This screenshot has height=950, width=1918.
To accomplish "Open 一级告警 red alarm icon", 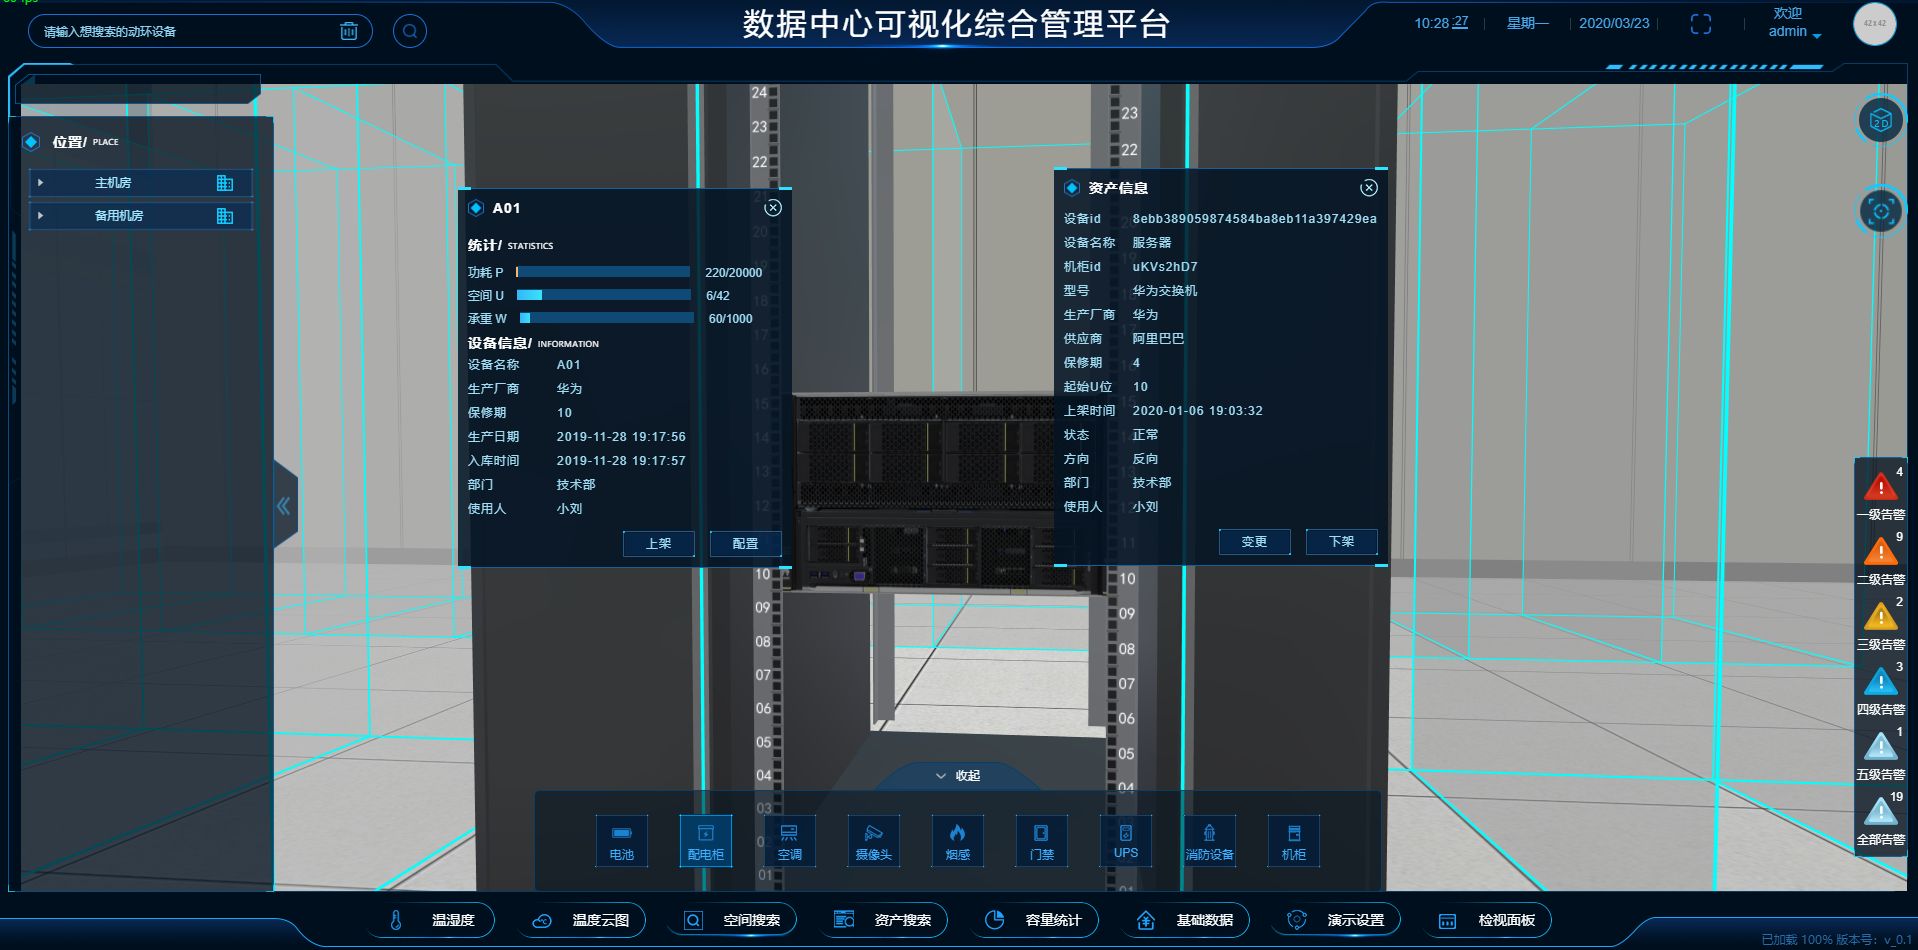I will click(x=1880, y=488).
